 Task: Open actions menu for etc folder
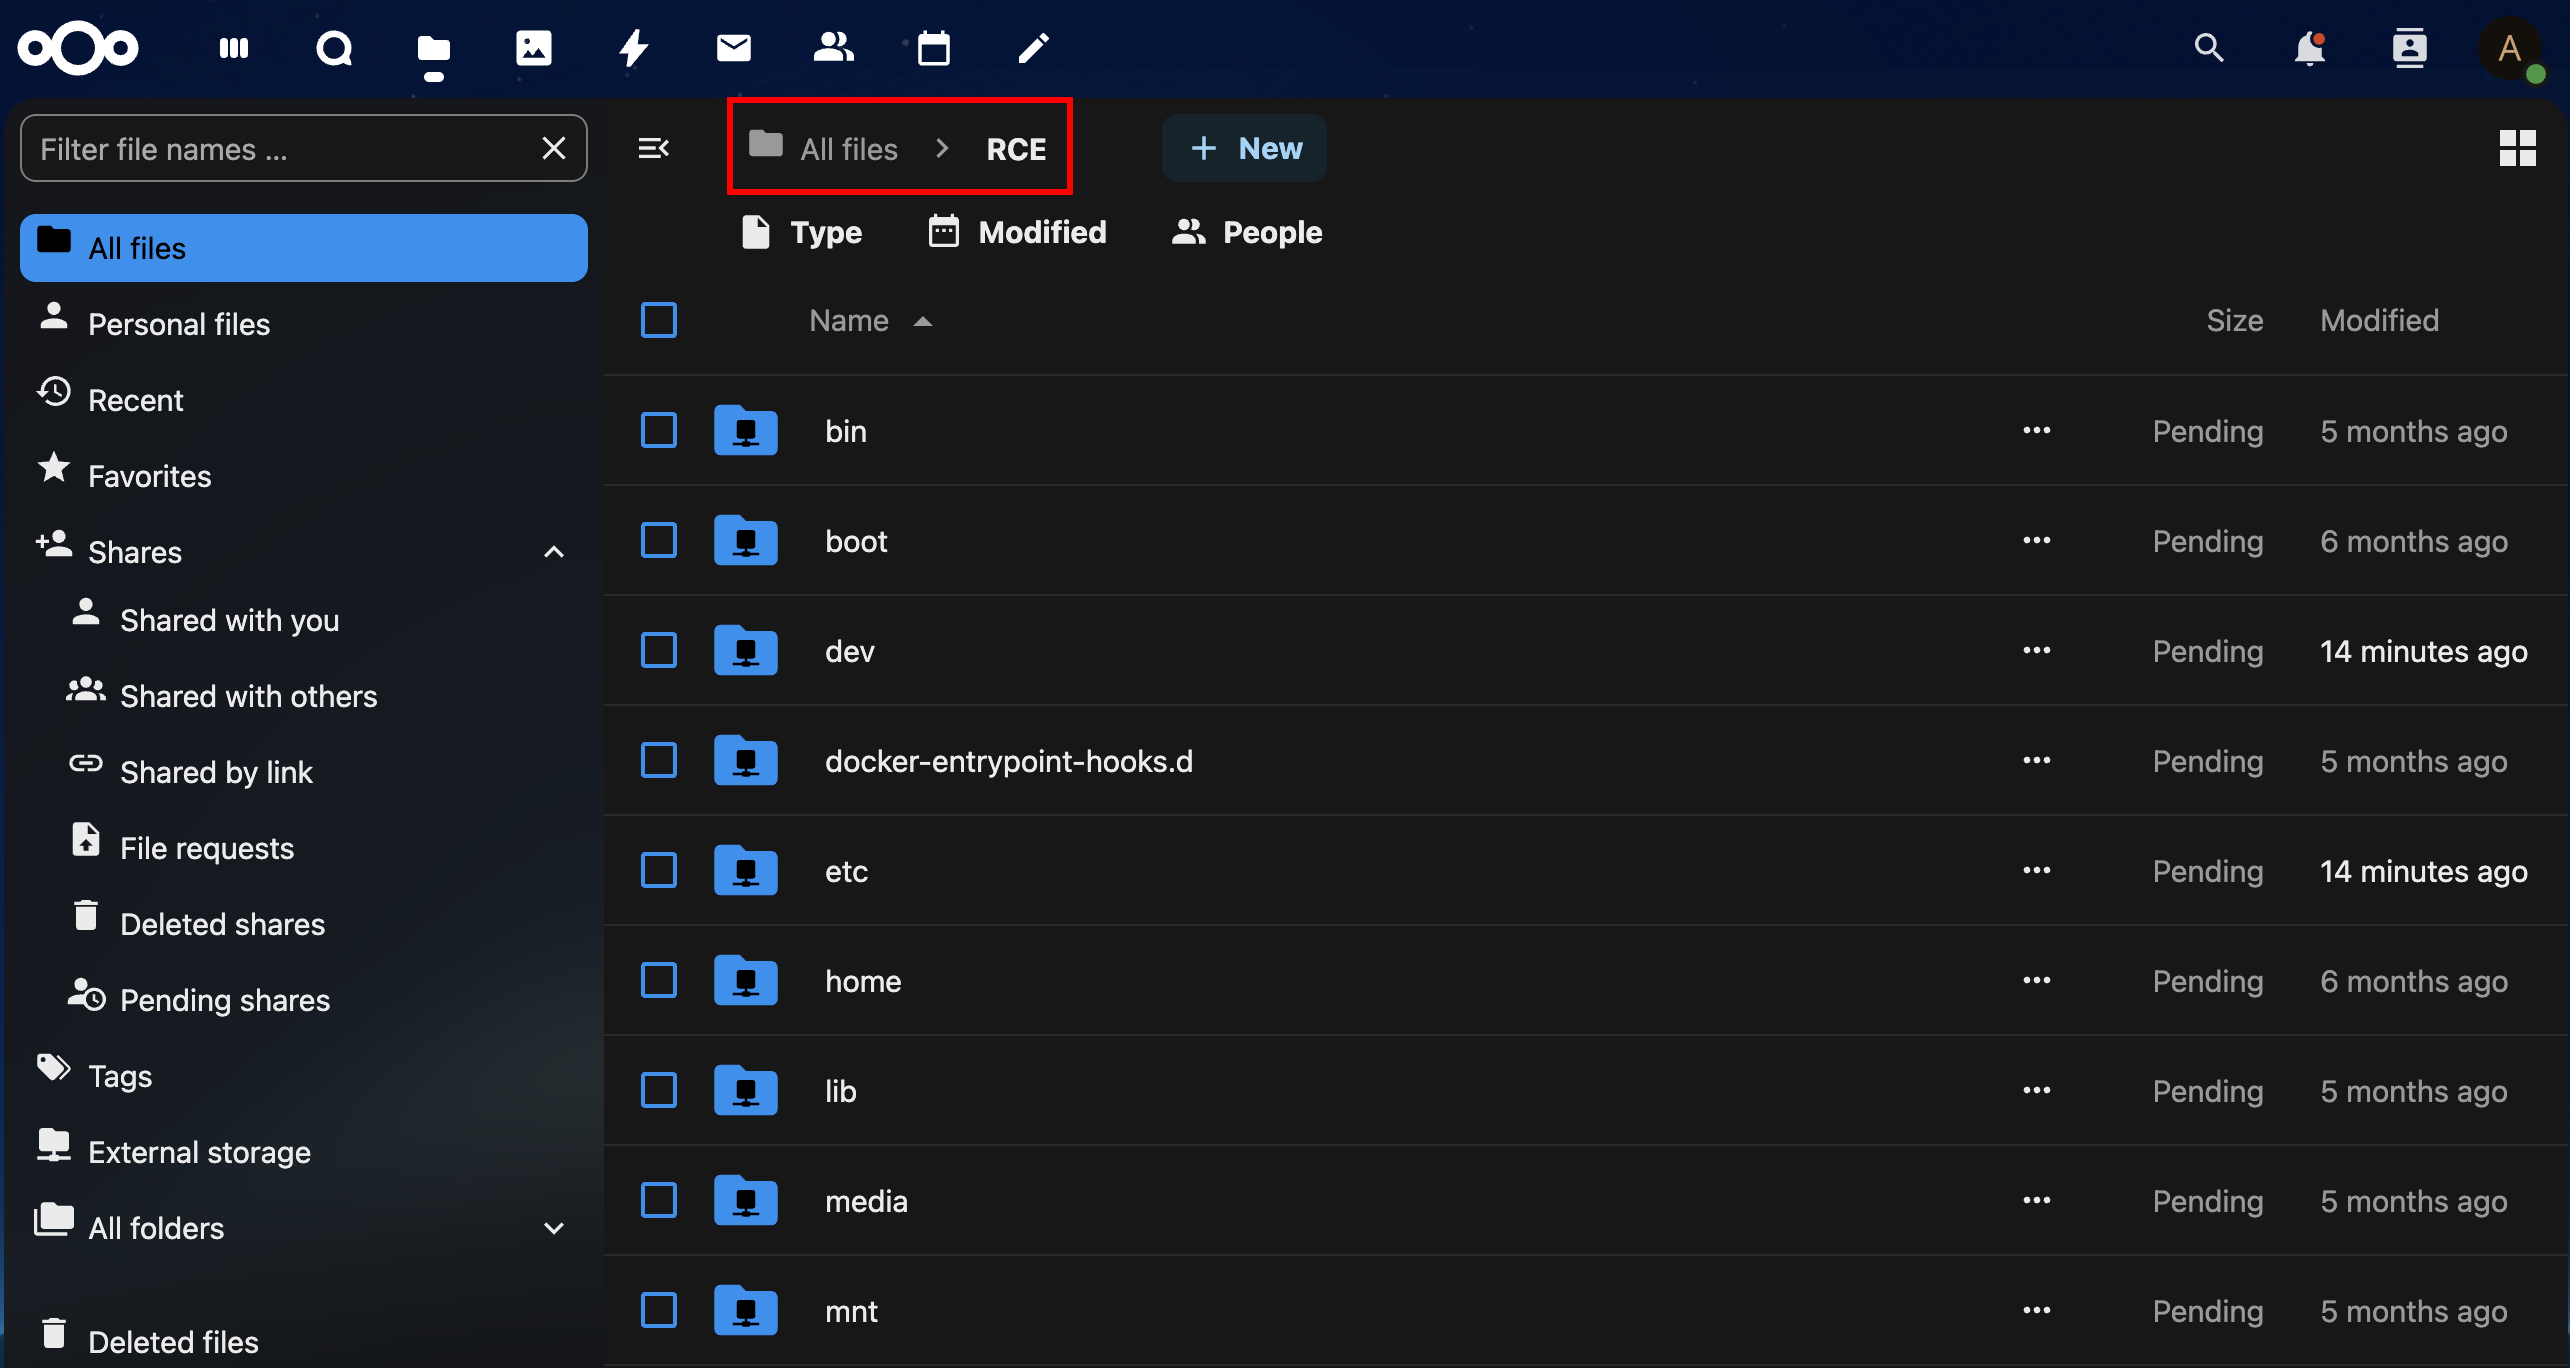(x=2037, y=871)
